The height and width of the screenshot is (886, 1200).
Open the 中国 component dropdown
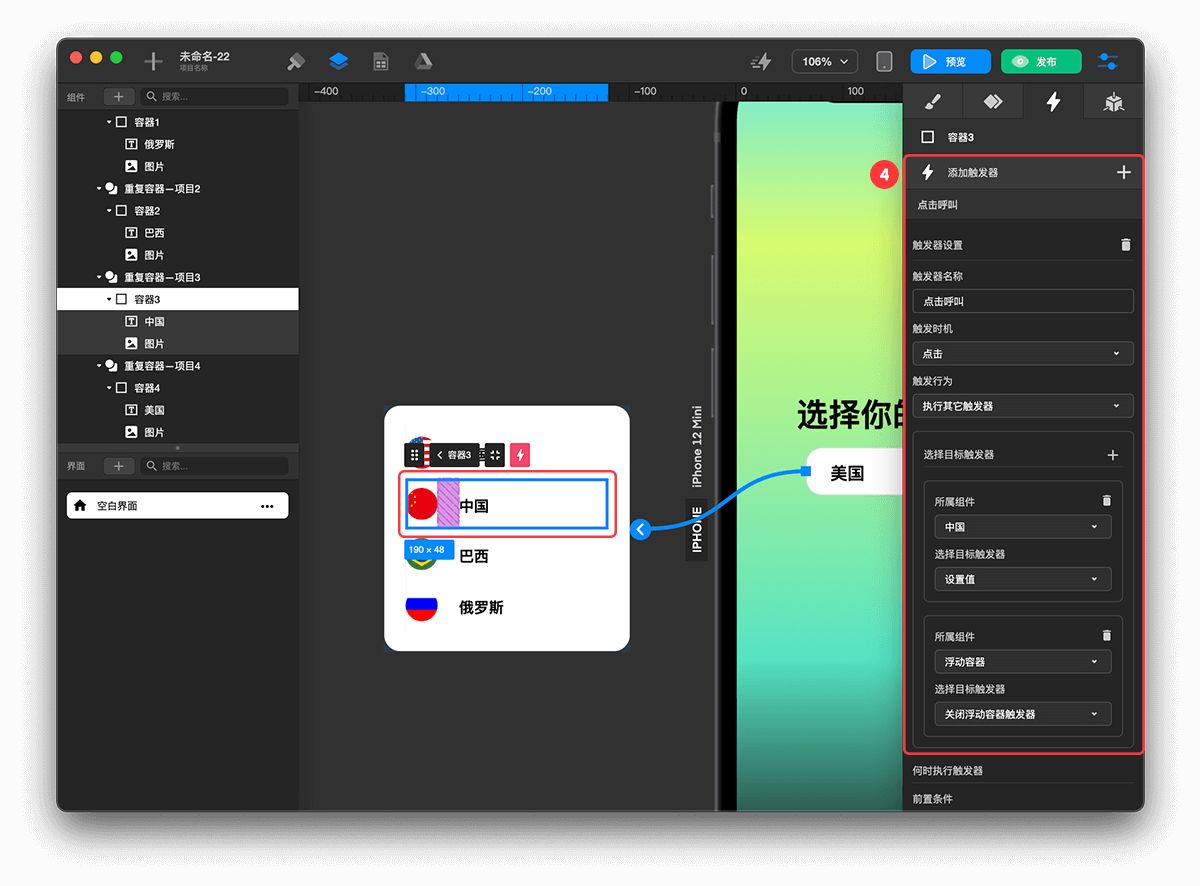(1022, 527)
